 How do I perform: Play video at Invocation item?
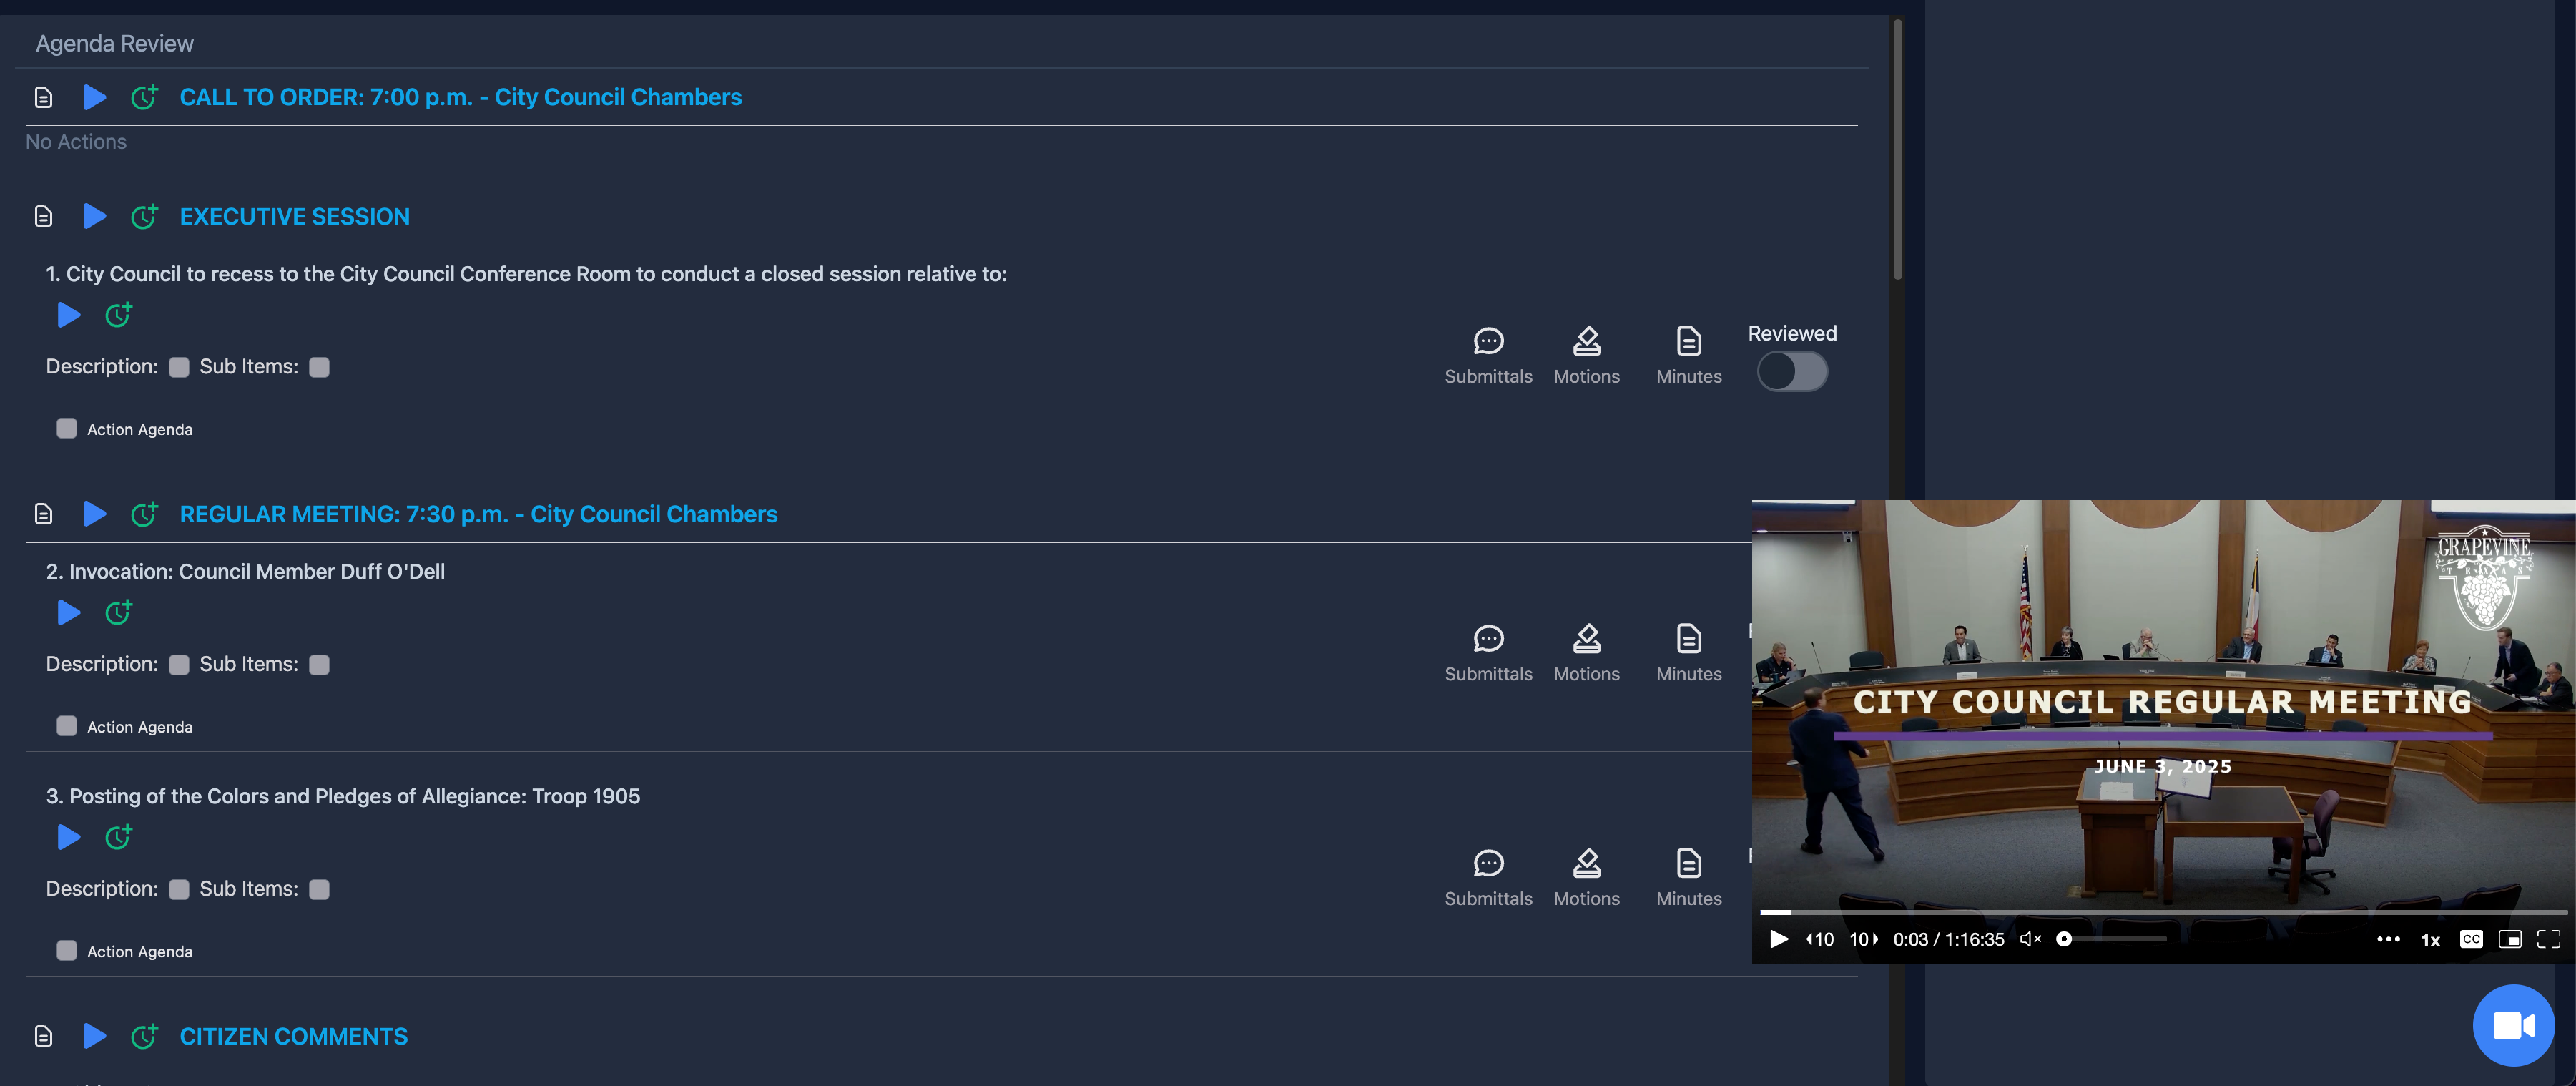point(69,612)
